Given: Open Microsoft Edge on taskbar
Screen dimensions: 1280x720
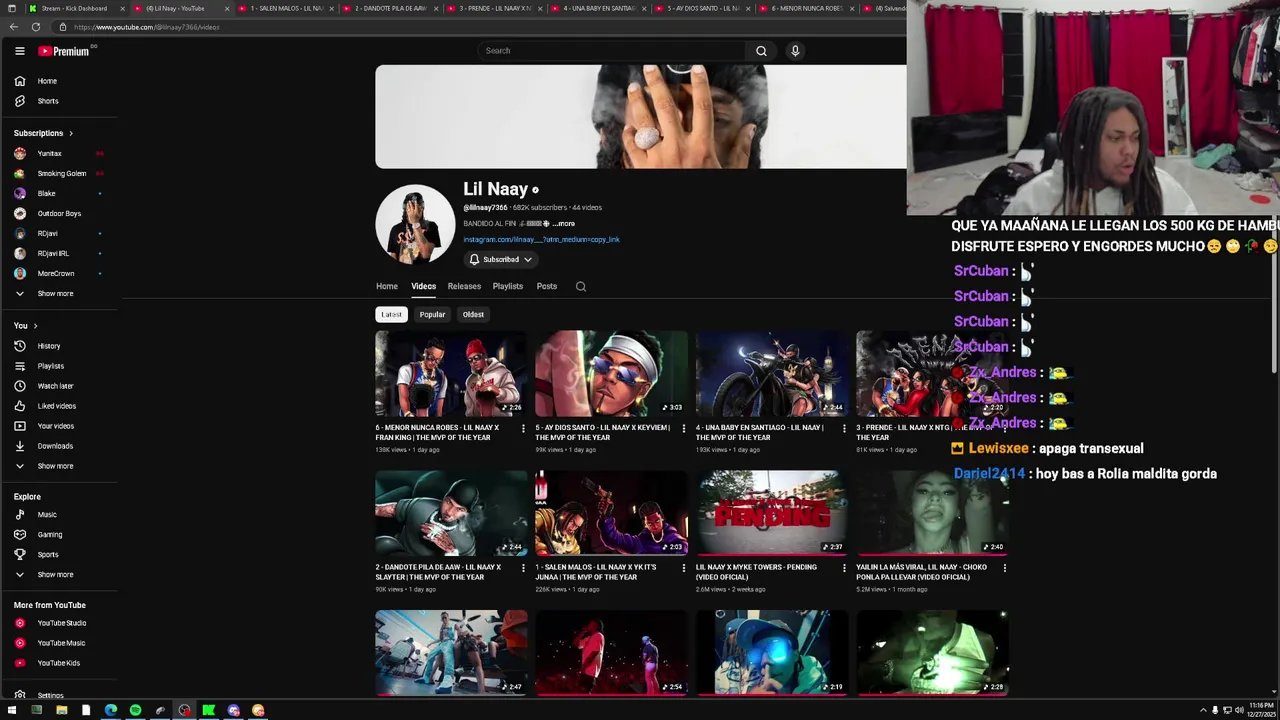Looking at the screenshot, I should (x=110, y=710).
